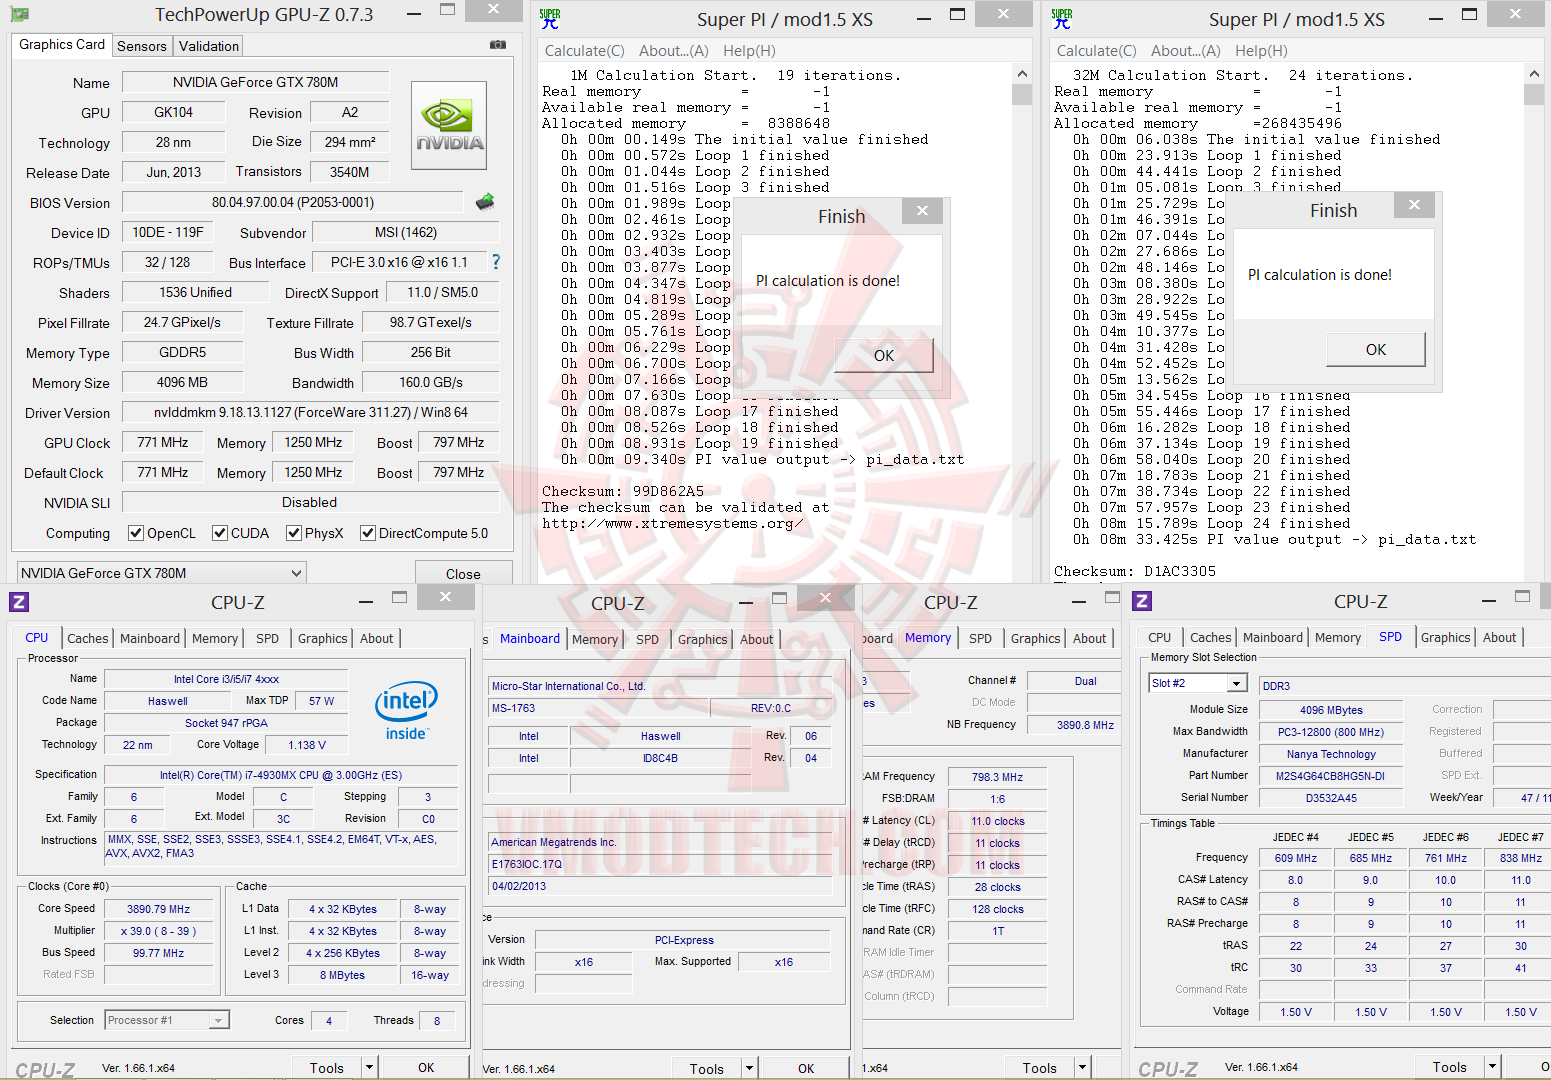Open the About tab in the CPU-Z Memory window

click(1090, 638)
